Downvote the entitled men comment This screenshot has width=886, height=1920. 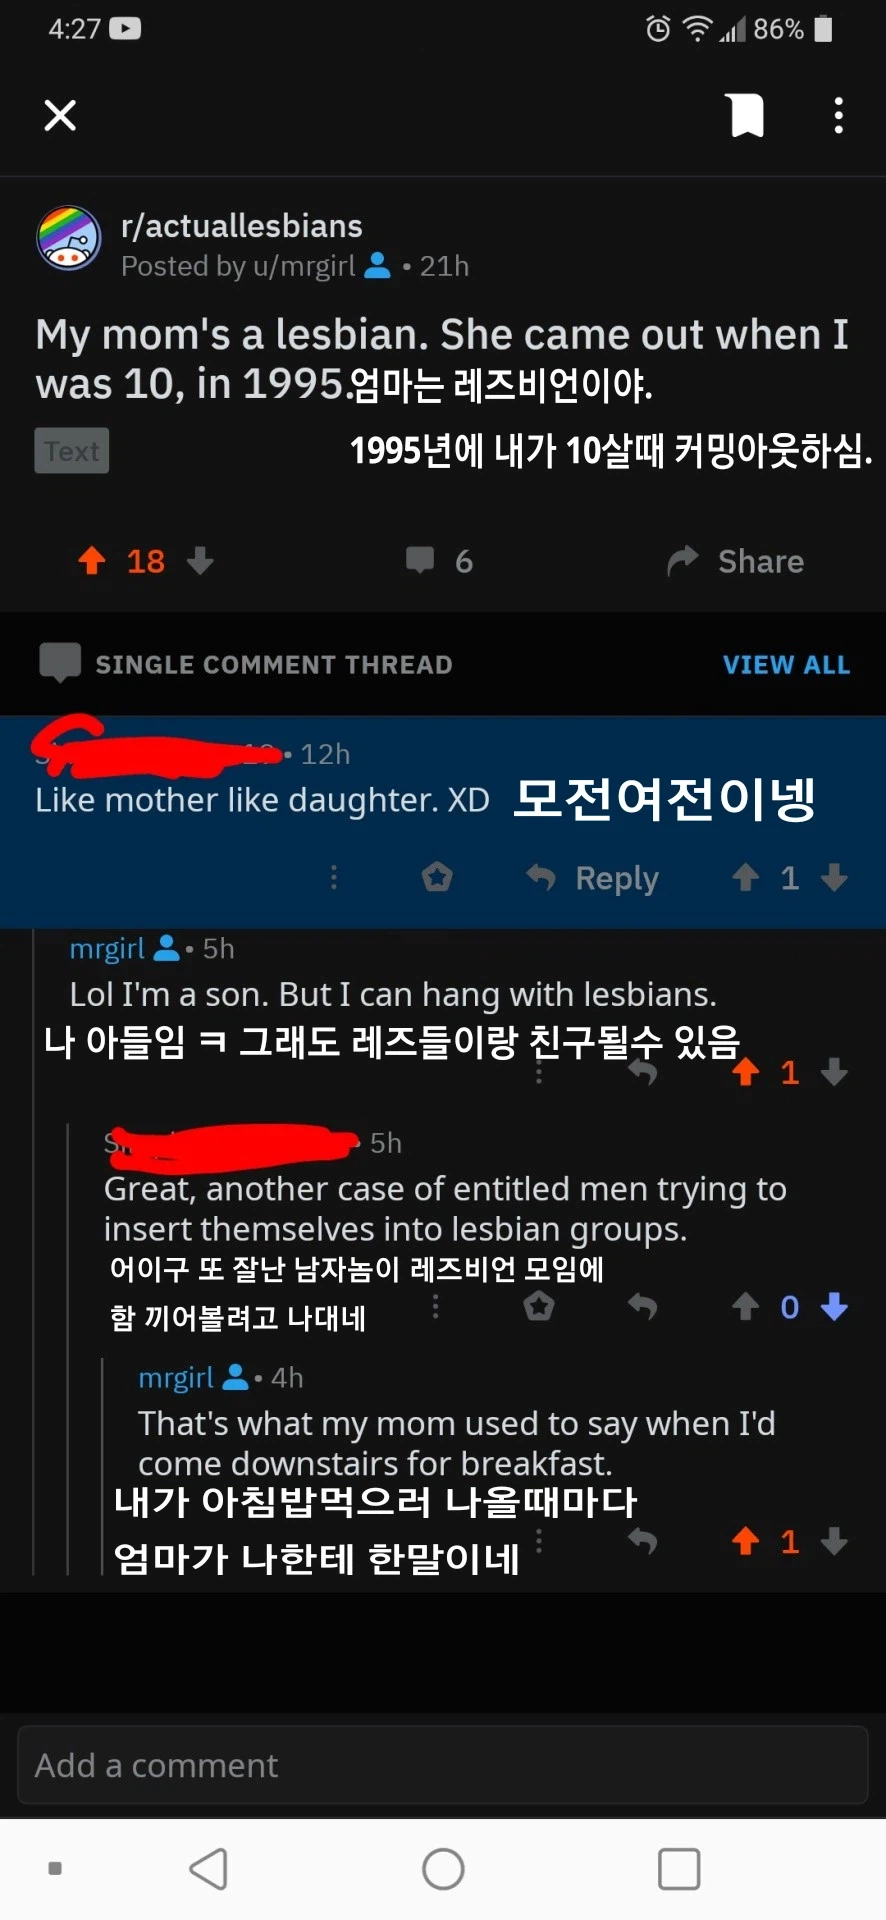coord(833,1307)
